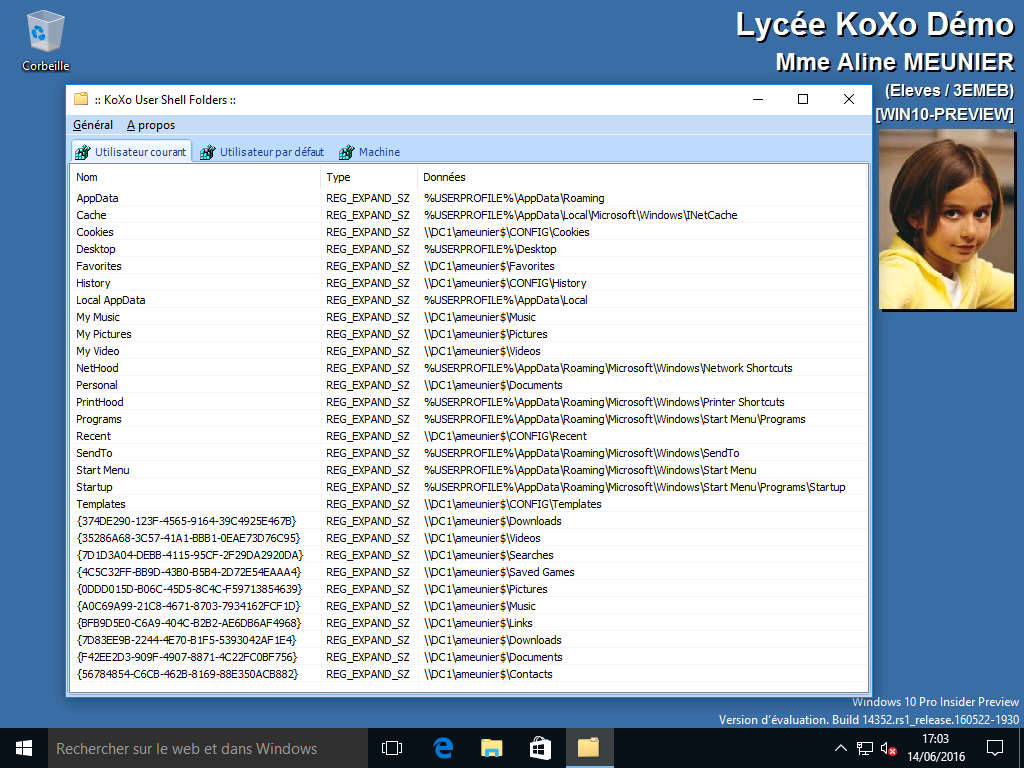
Task: Click the user photo of Aline Meunier
Action: pos(947,219)
